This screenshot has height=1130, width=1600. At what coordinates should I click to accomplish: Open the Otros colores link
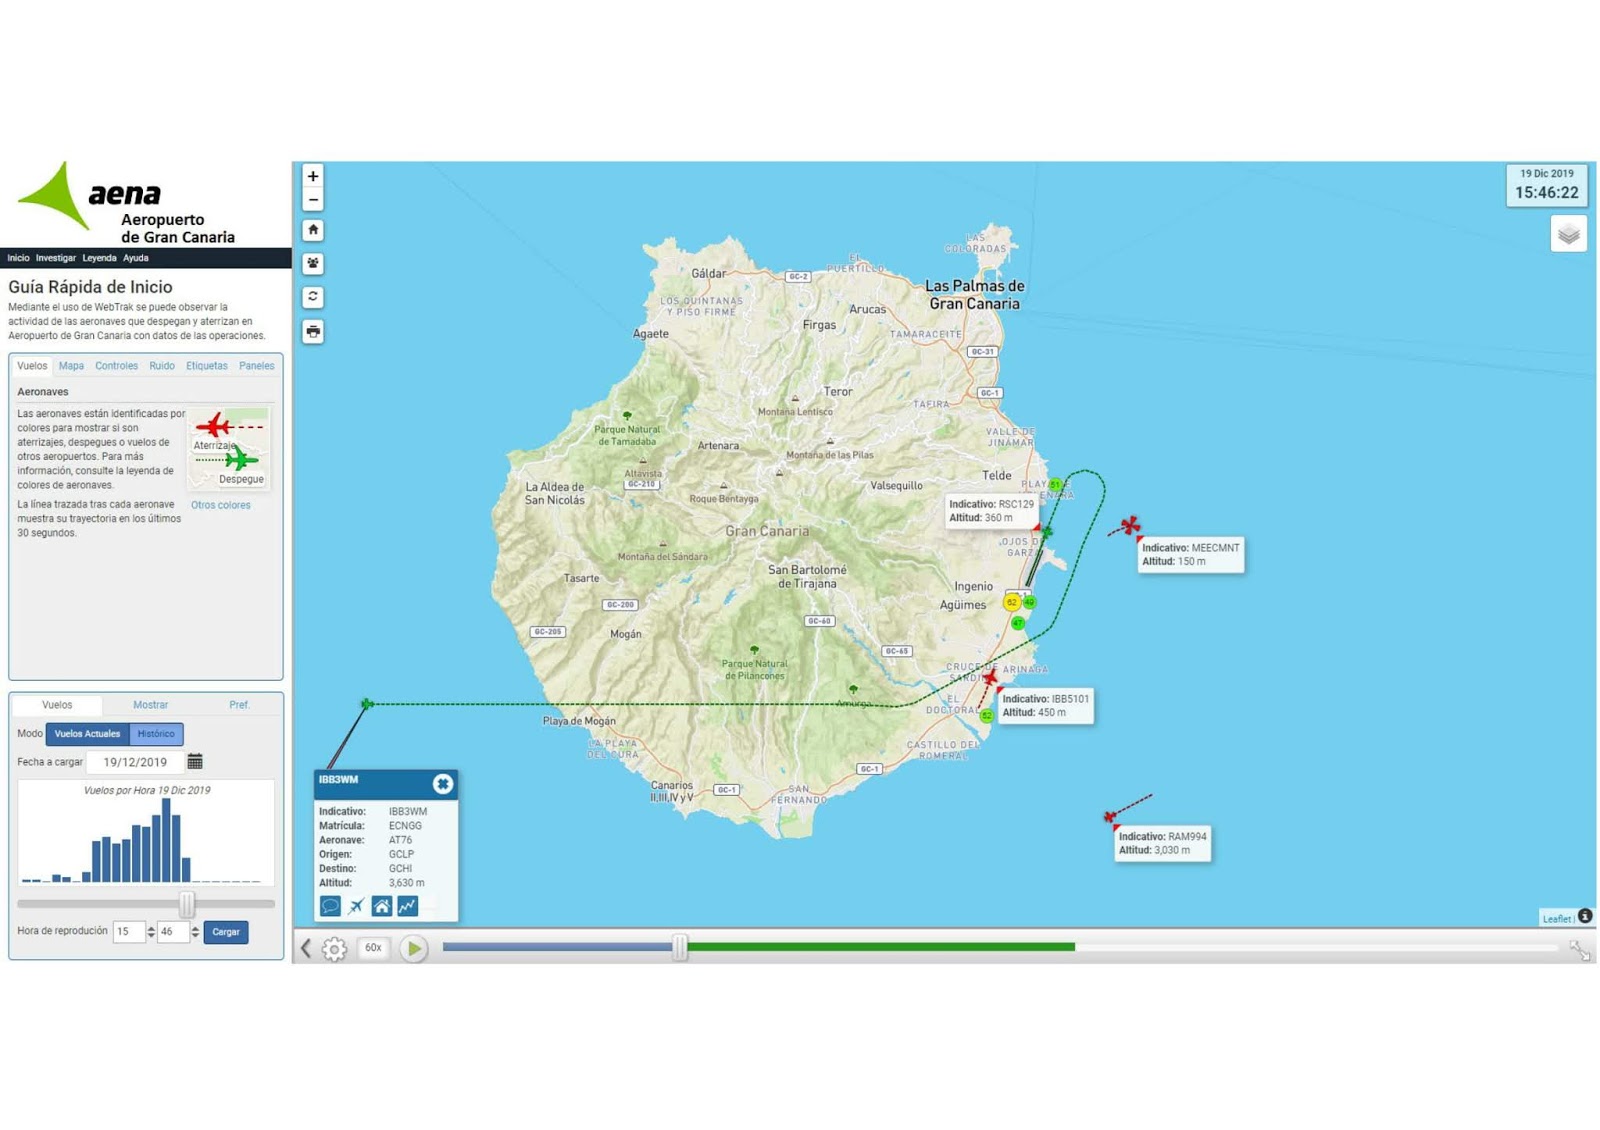[x=221, y=505]
